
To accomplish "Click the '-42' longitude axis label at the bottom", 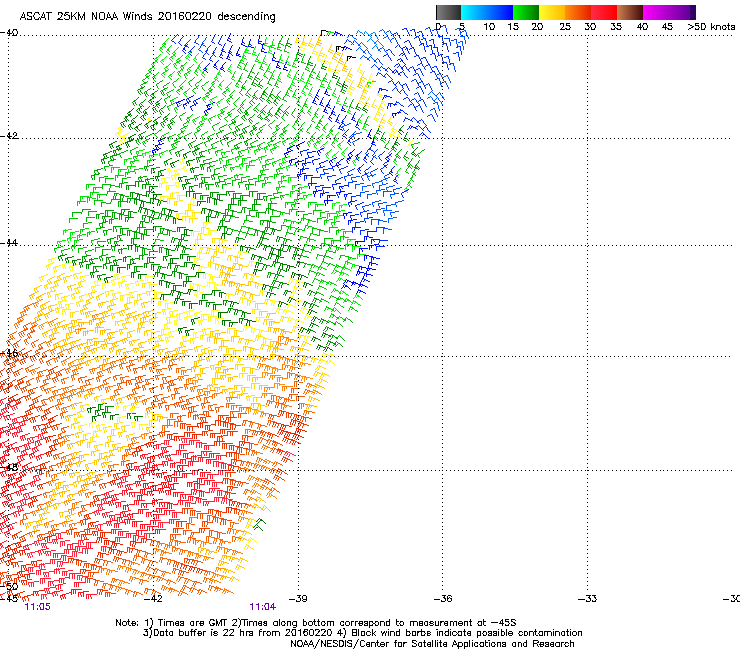I will tap(153, 599).
